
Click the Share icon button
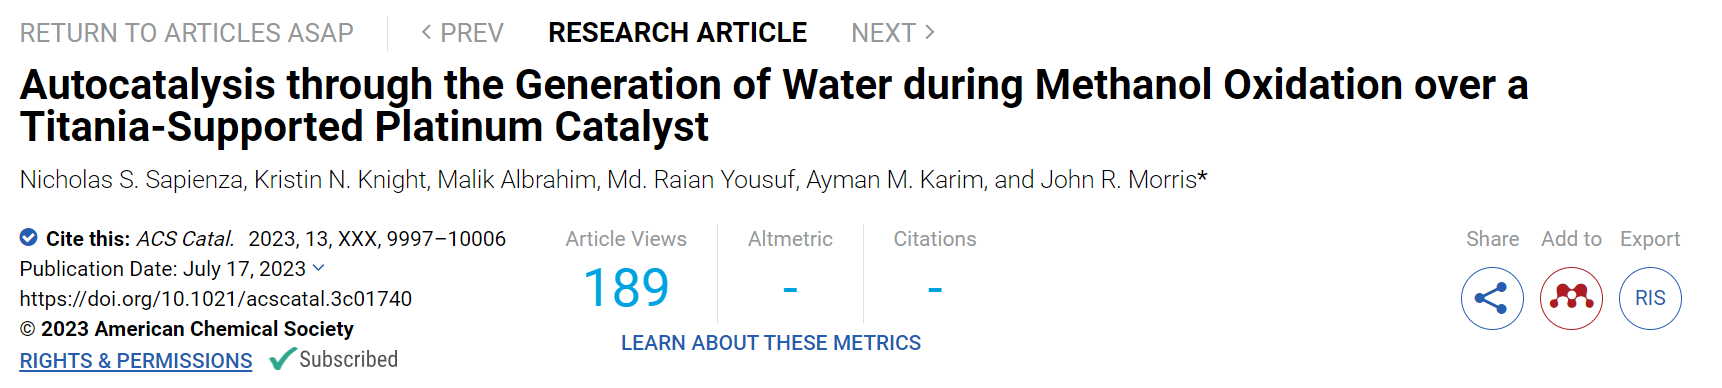1492,298
